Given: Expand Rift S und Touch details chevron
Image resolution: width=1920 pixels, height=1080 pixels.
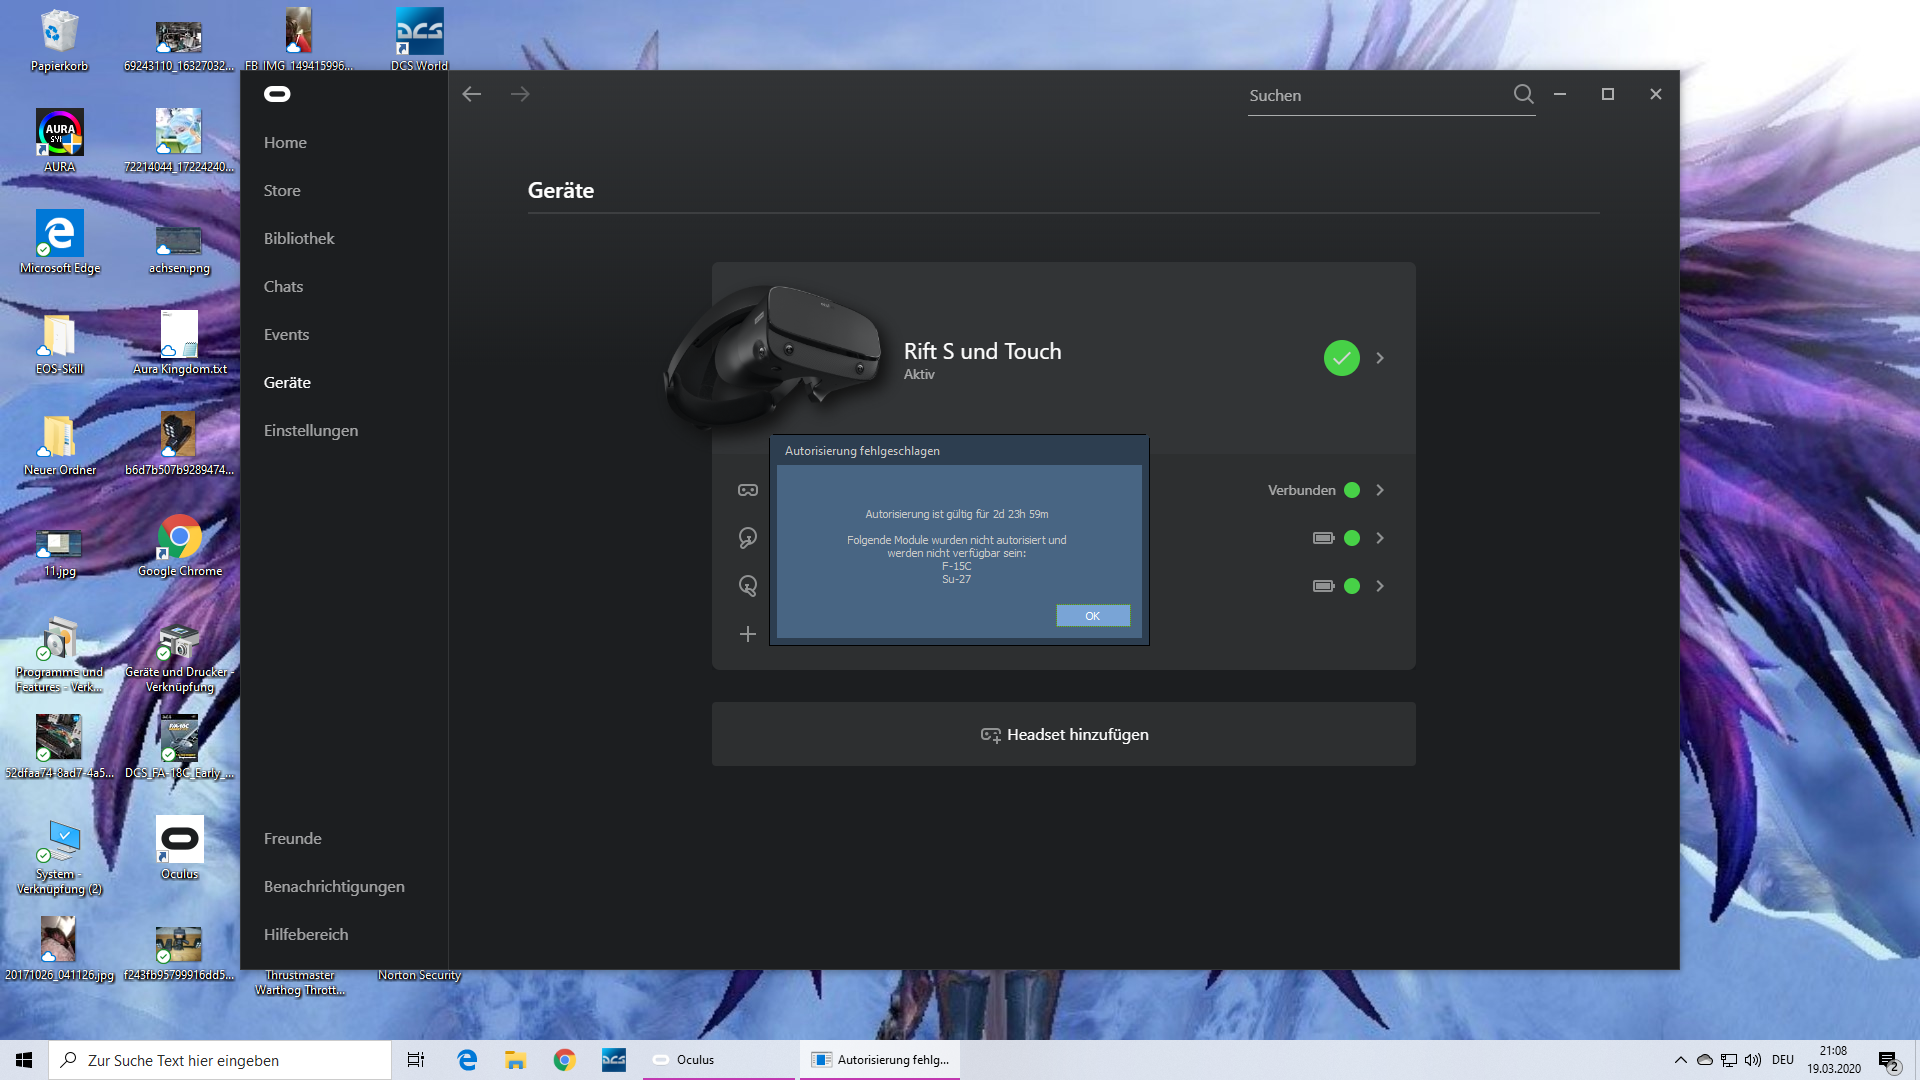Looking at the screenshot, I should (x=1380, y=358).
